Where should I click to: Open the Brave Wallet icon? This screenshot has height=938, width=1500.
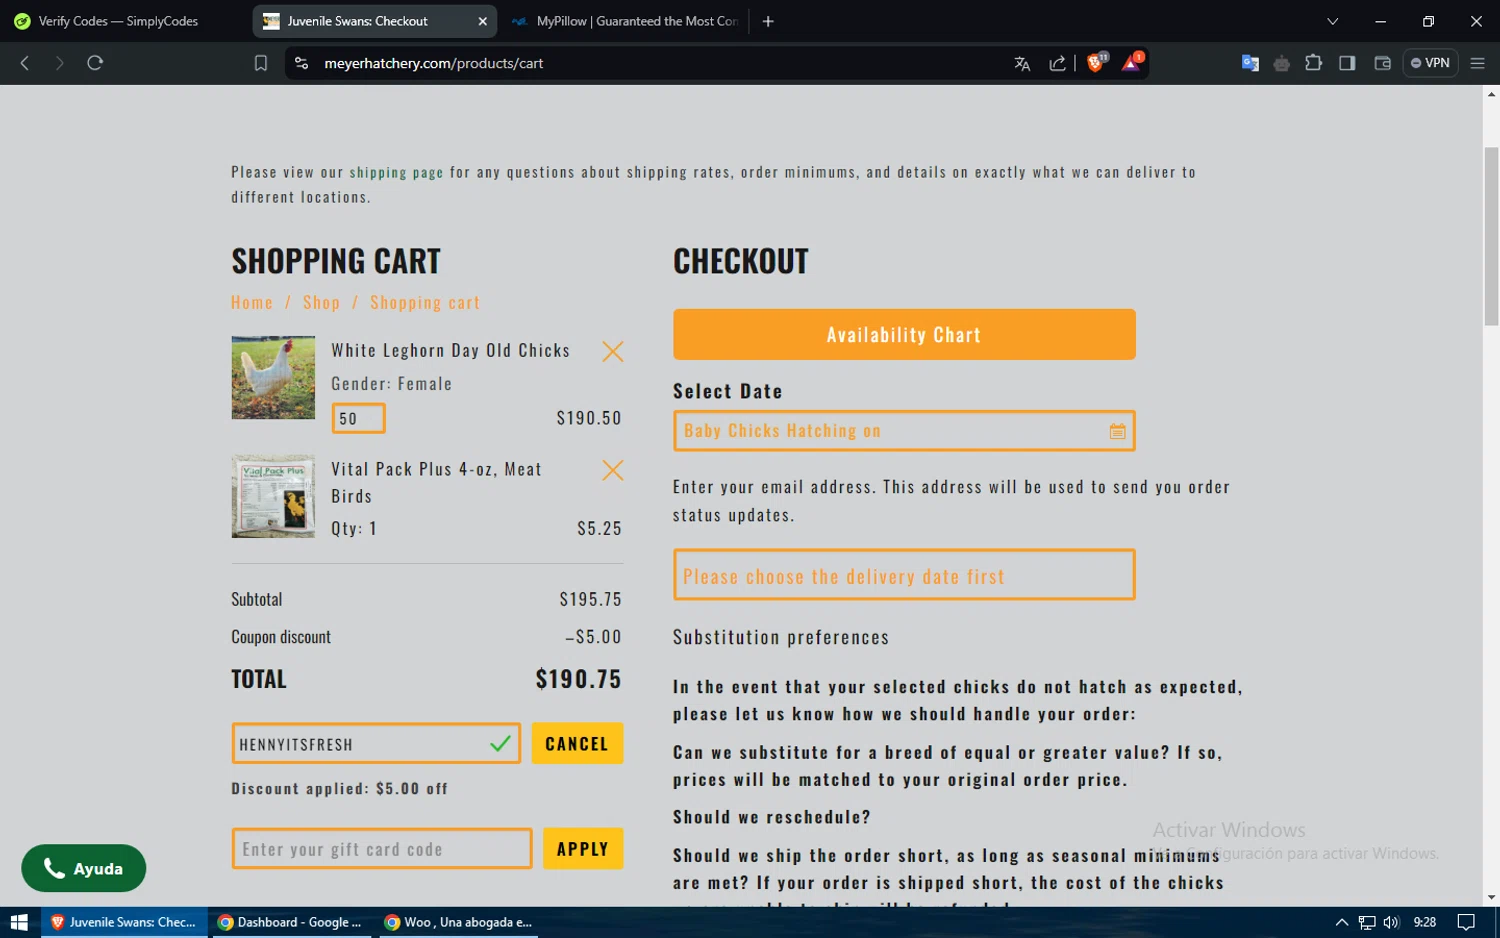click(1383, 63)
